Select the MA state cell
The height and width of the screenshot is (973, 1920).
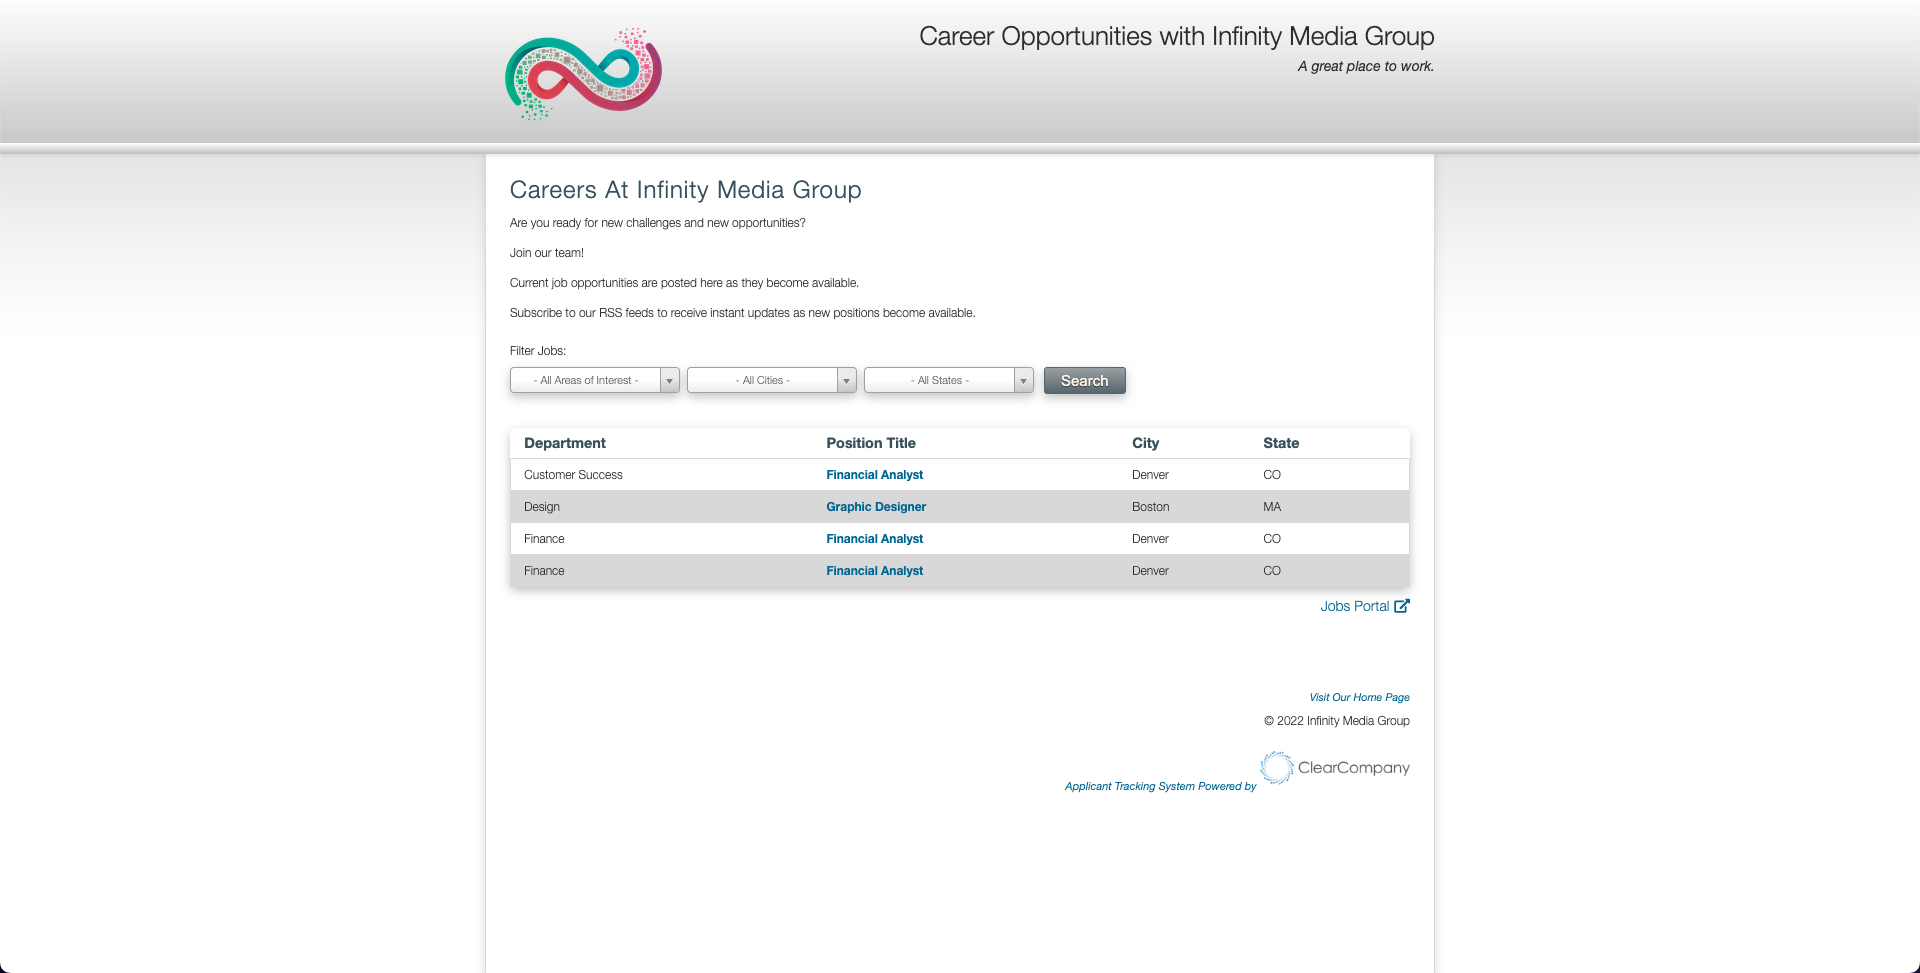coord(1272,507)
